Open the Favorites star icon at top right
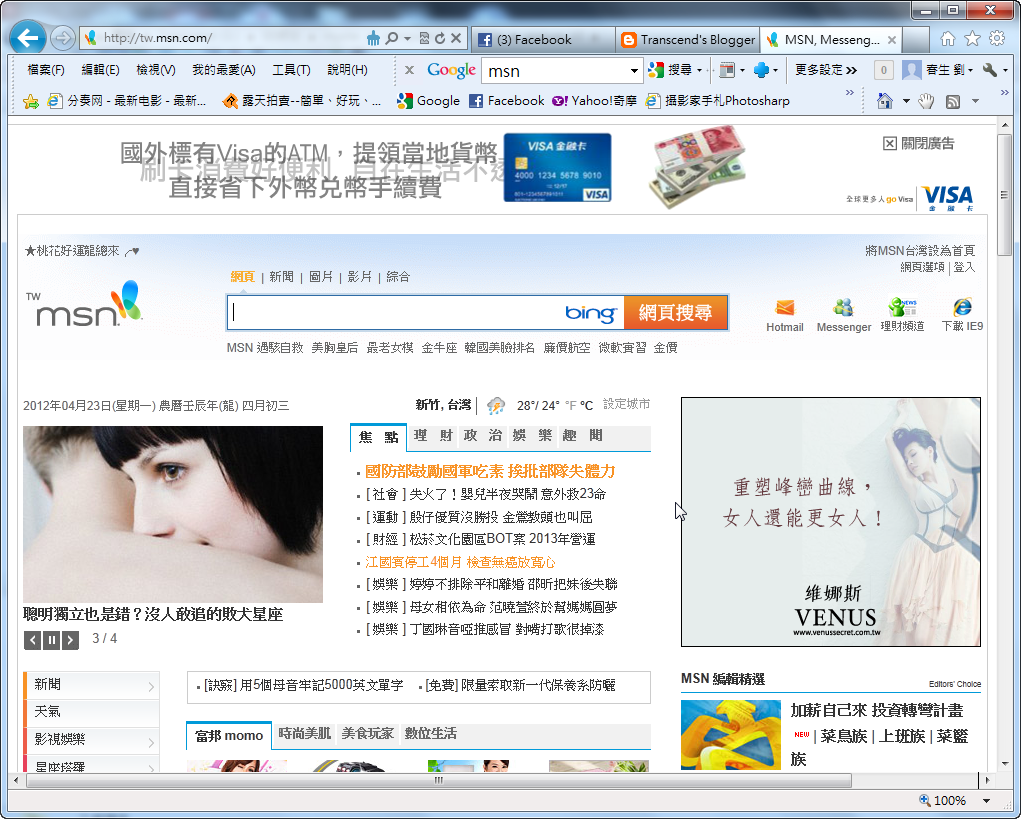 coord(972,39)
